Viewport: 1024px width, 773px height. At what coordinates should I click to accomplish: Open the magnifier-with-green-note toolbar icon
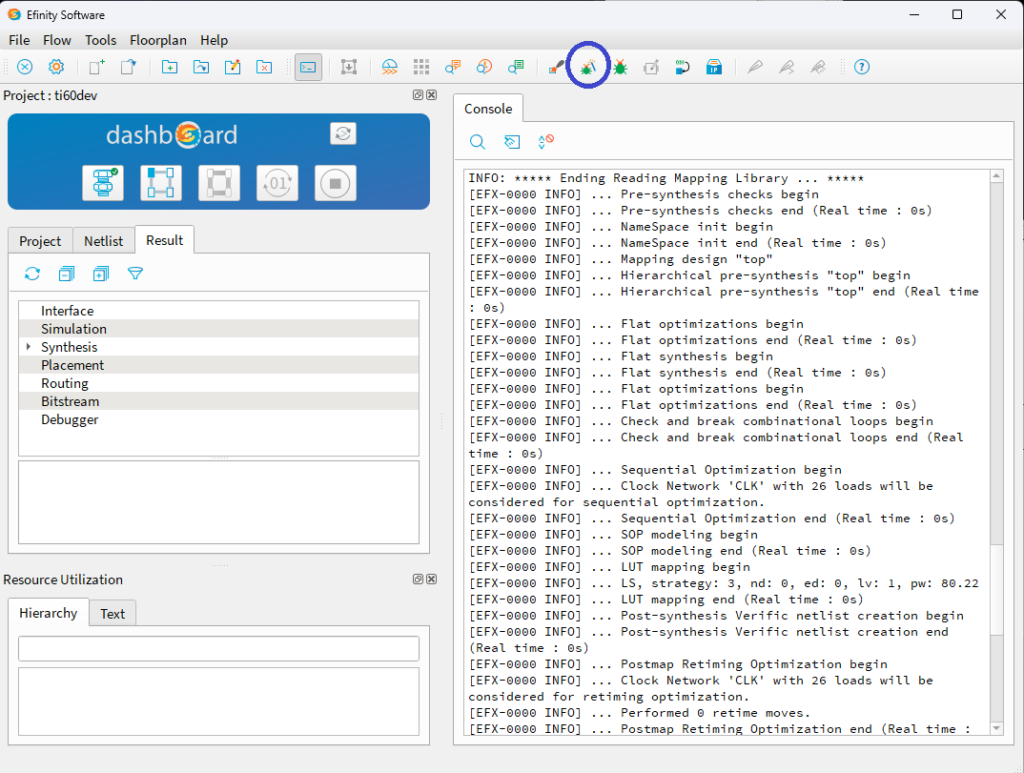pos(516,67)
